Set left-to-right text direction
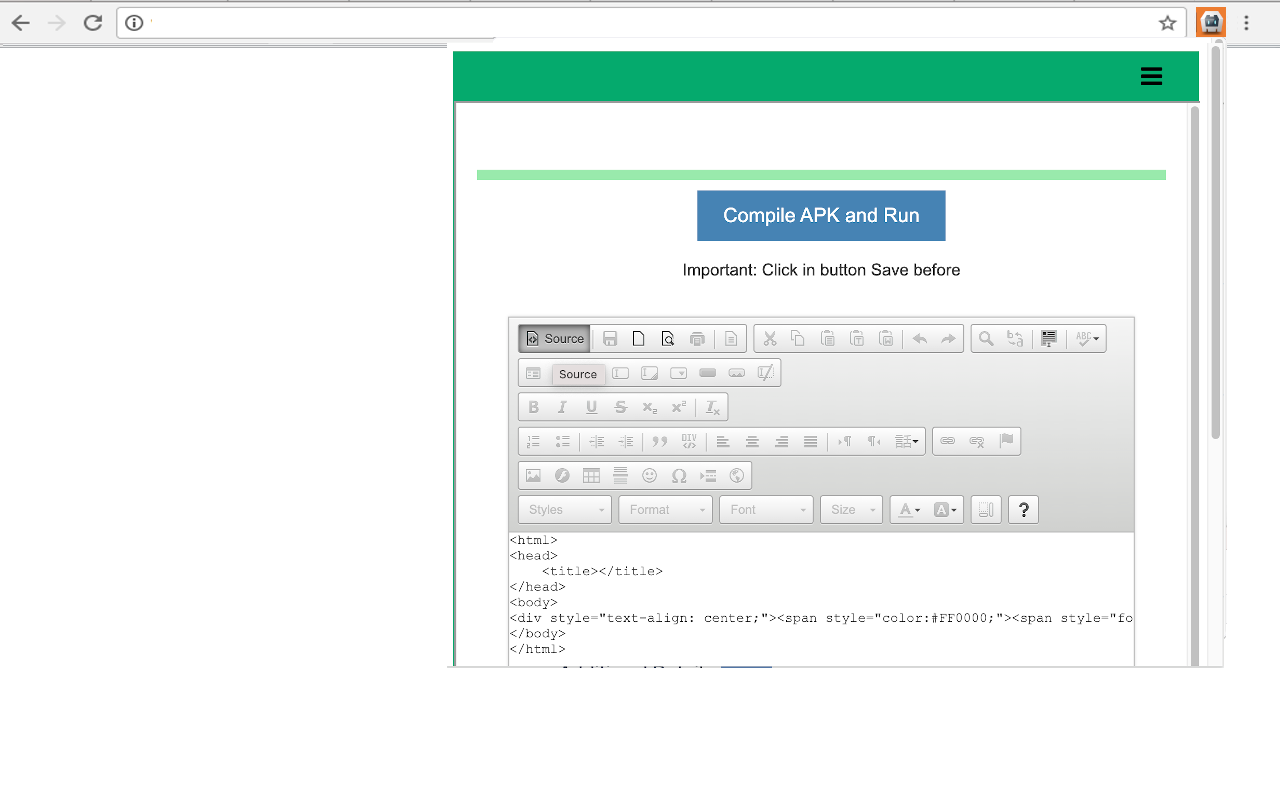This screenshot has width=1280, height=800. point(845,441)
